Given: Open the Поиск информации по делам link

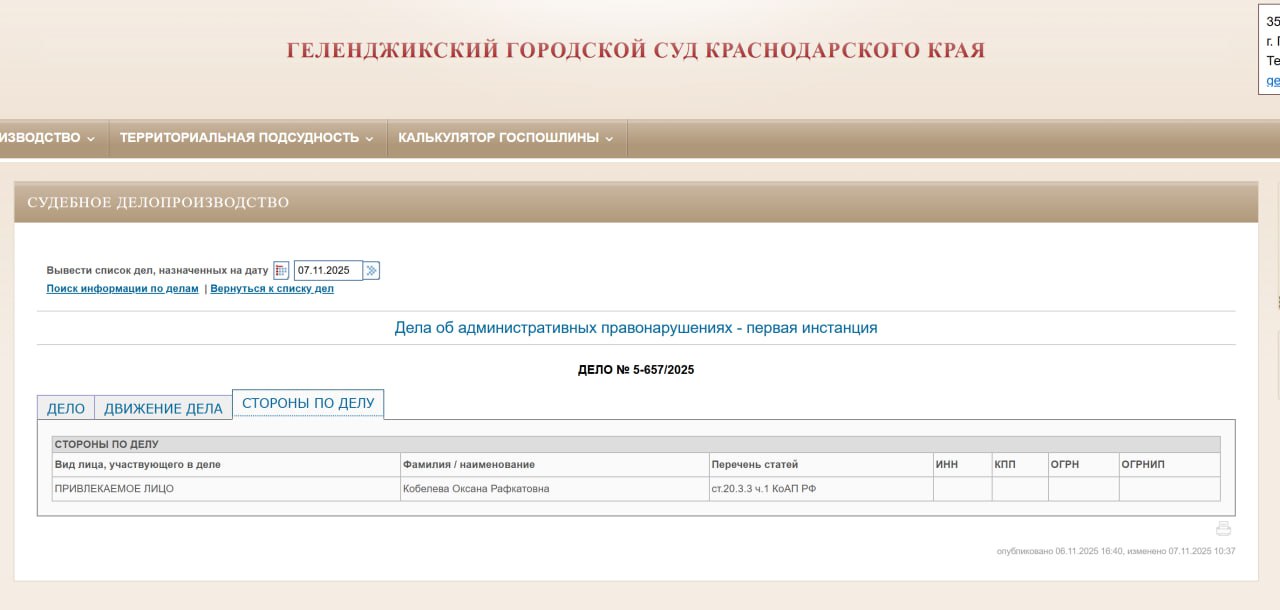Looking at the screenshot, I should pos(120,288).
